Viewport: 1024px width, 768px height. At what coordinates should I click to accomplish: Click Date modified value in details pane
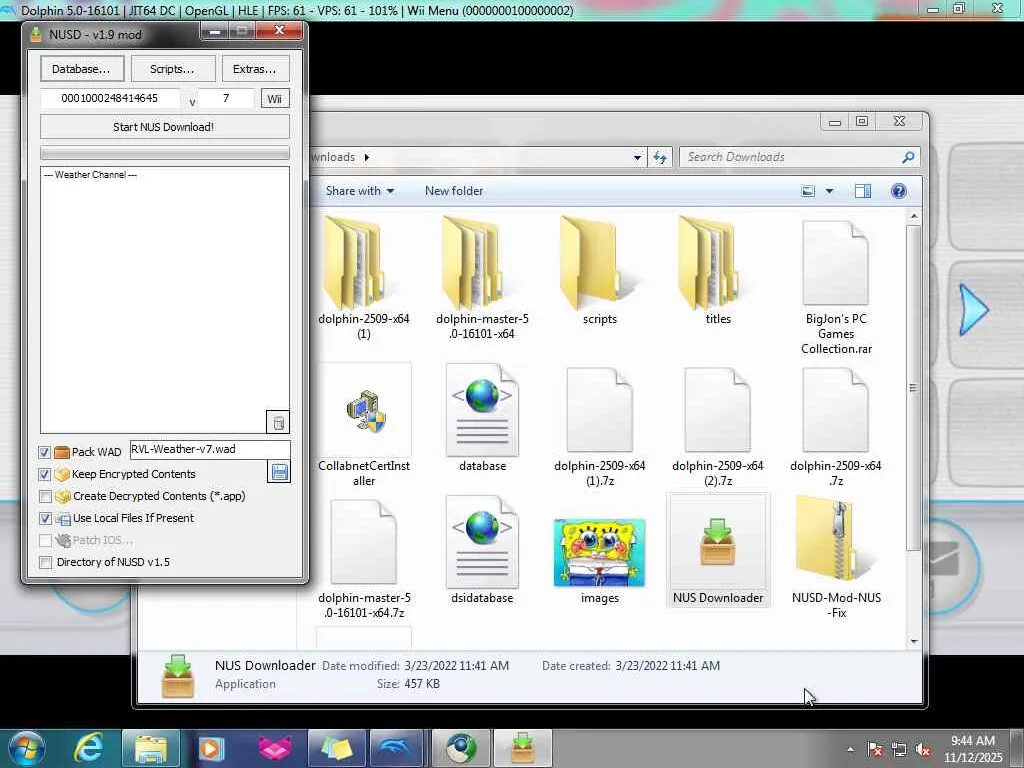tap(456, 666)
